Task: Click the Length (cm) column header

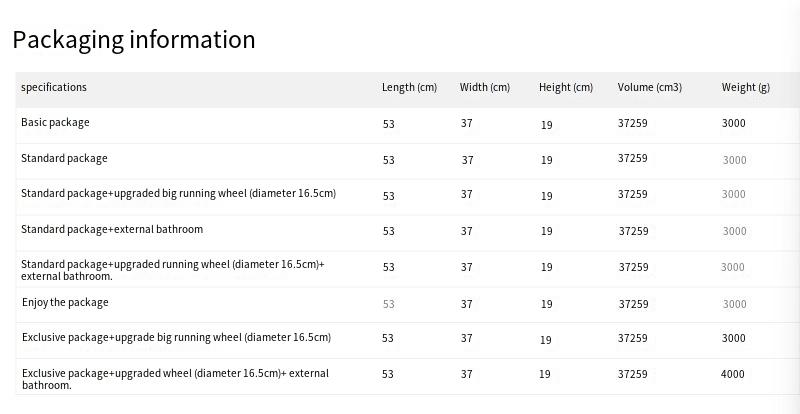Action: (x=409, y=87)
